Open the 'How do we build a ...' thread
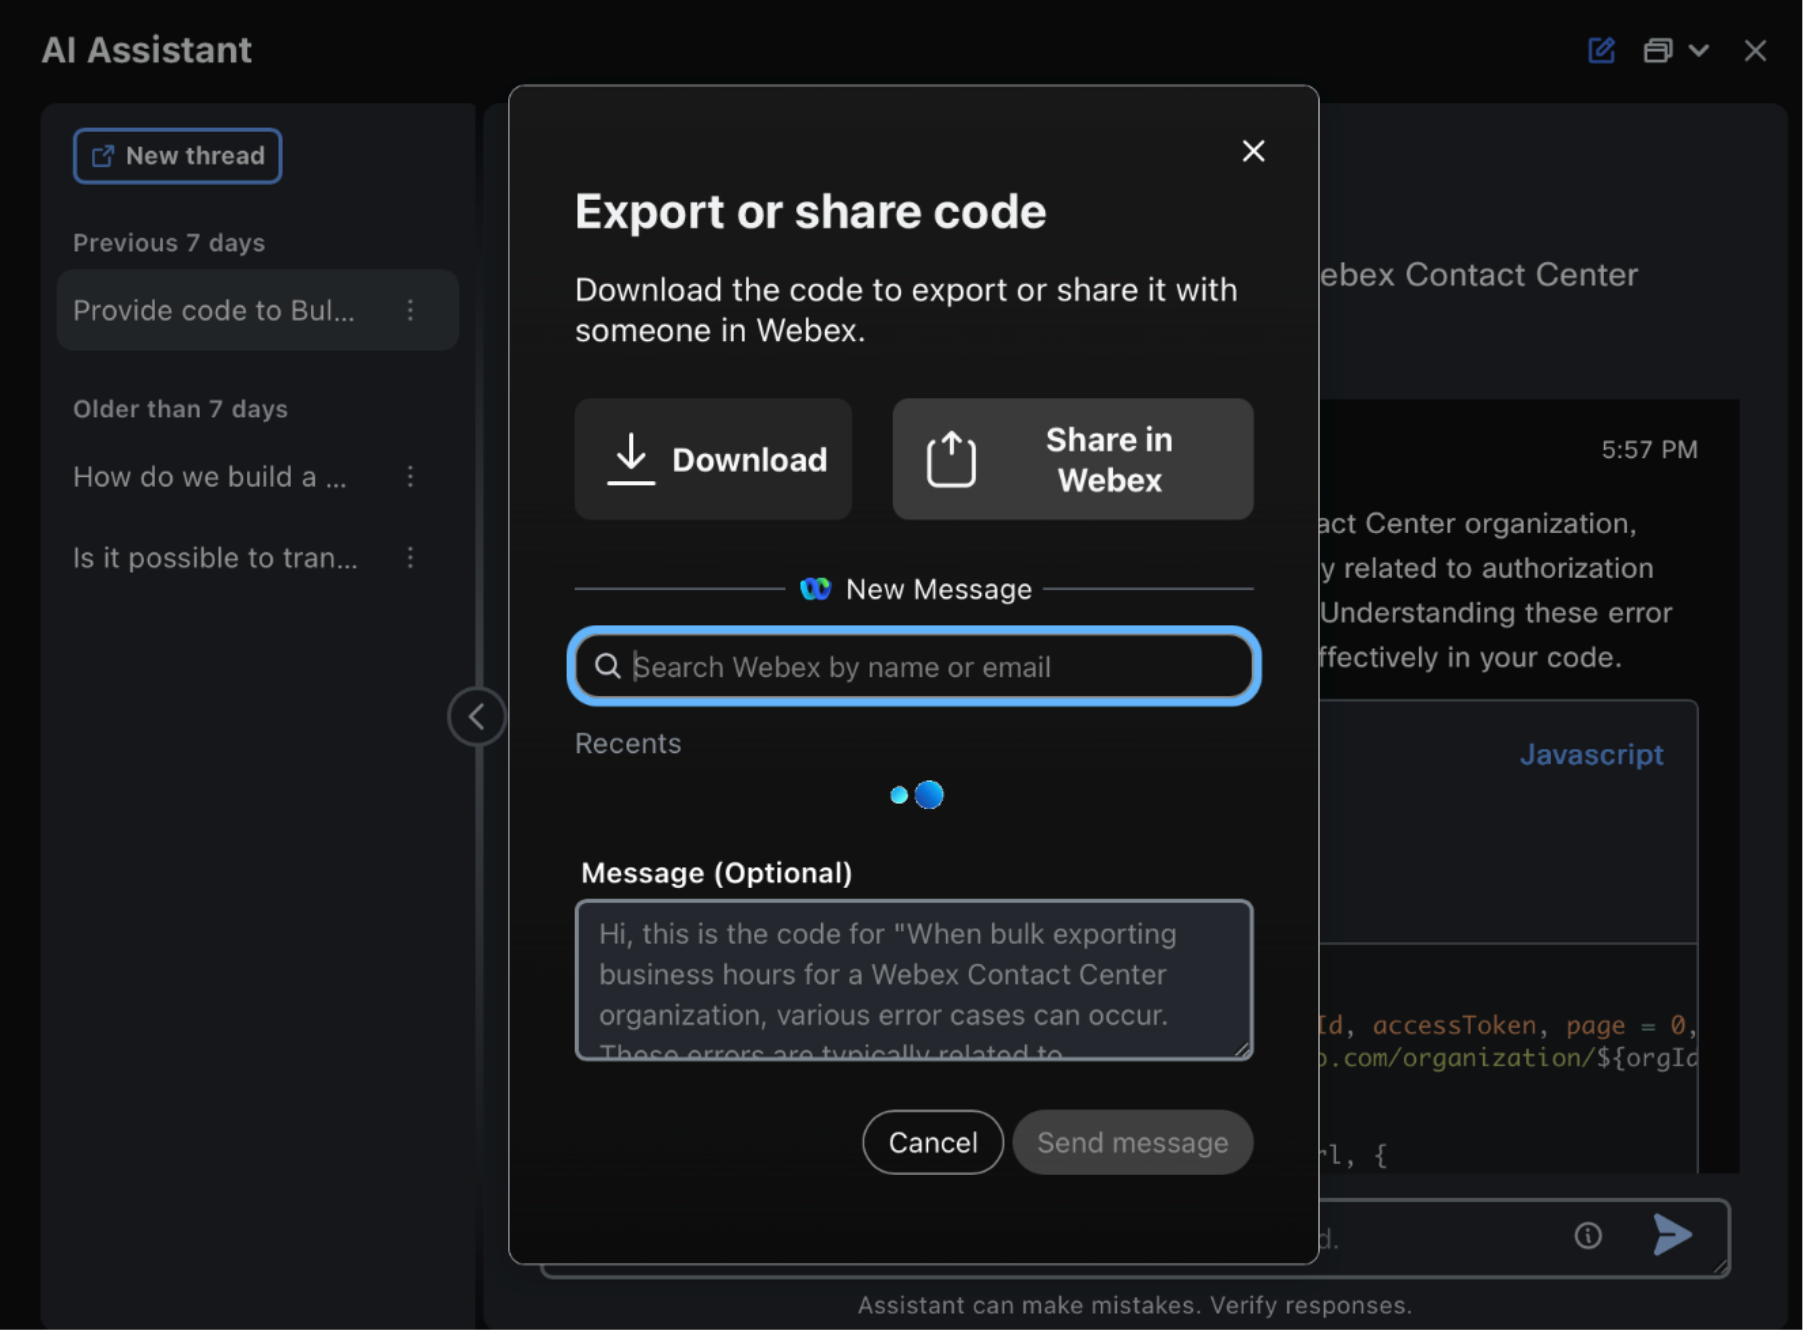 210,477
